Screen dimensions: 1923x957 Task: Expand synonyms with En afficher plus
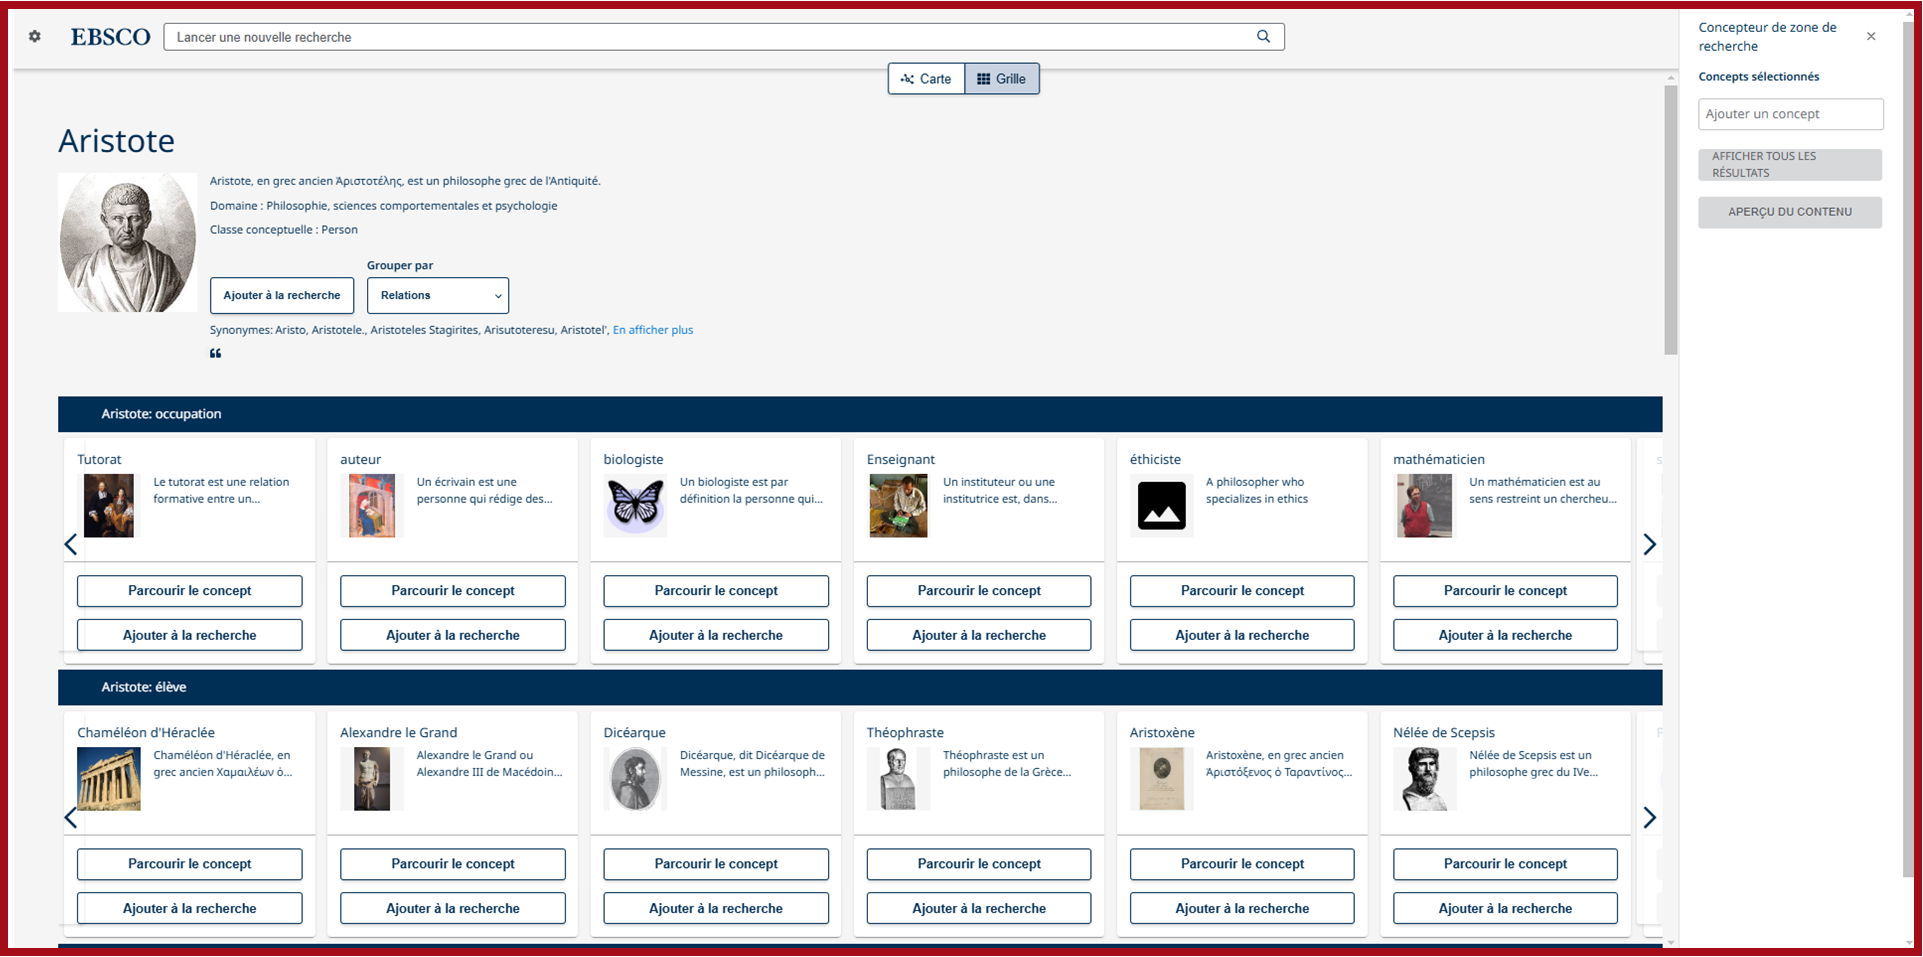[x=652, y=330]
